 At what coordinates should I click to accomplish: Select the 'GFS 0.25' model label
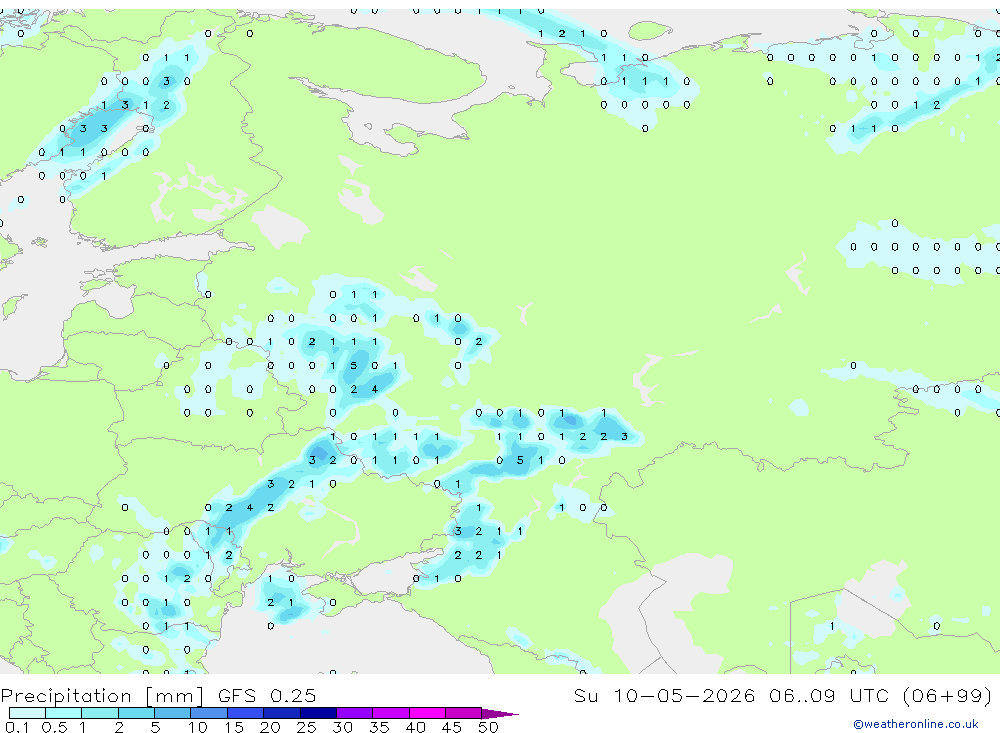pos(267,695)
